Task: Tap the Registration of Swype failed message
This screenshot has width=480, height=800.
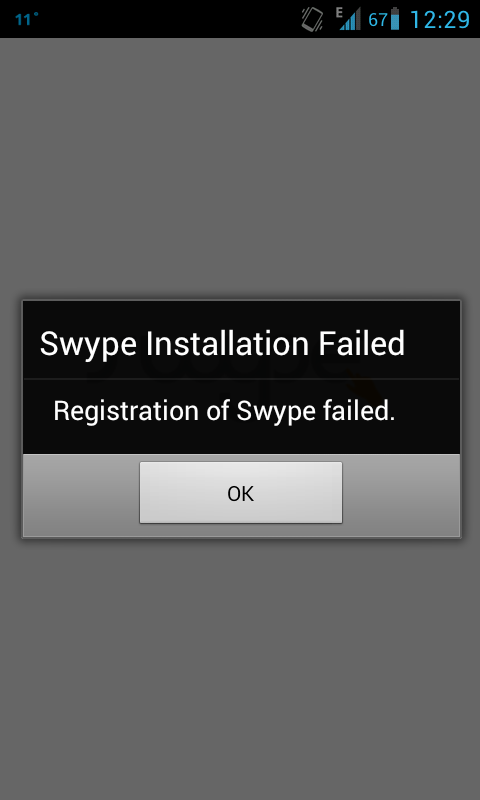Action: point(224,411)
